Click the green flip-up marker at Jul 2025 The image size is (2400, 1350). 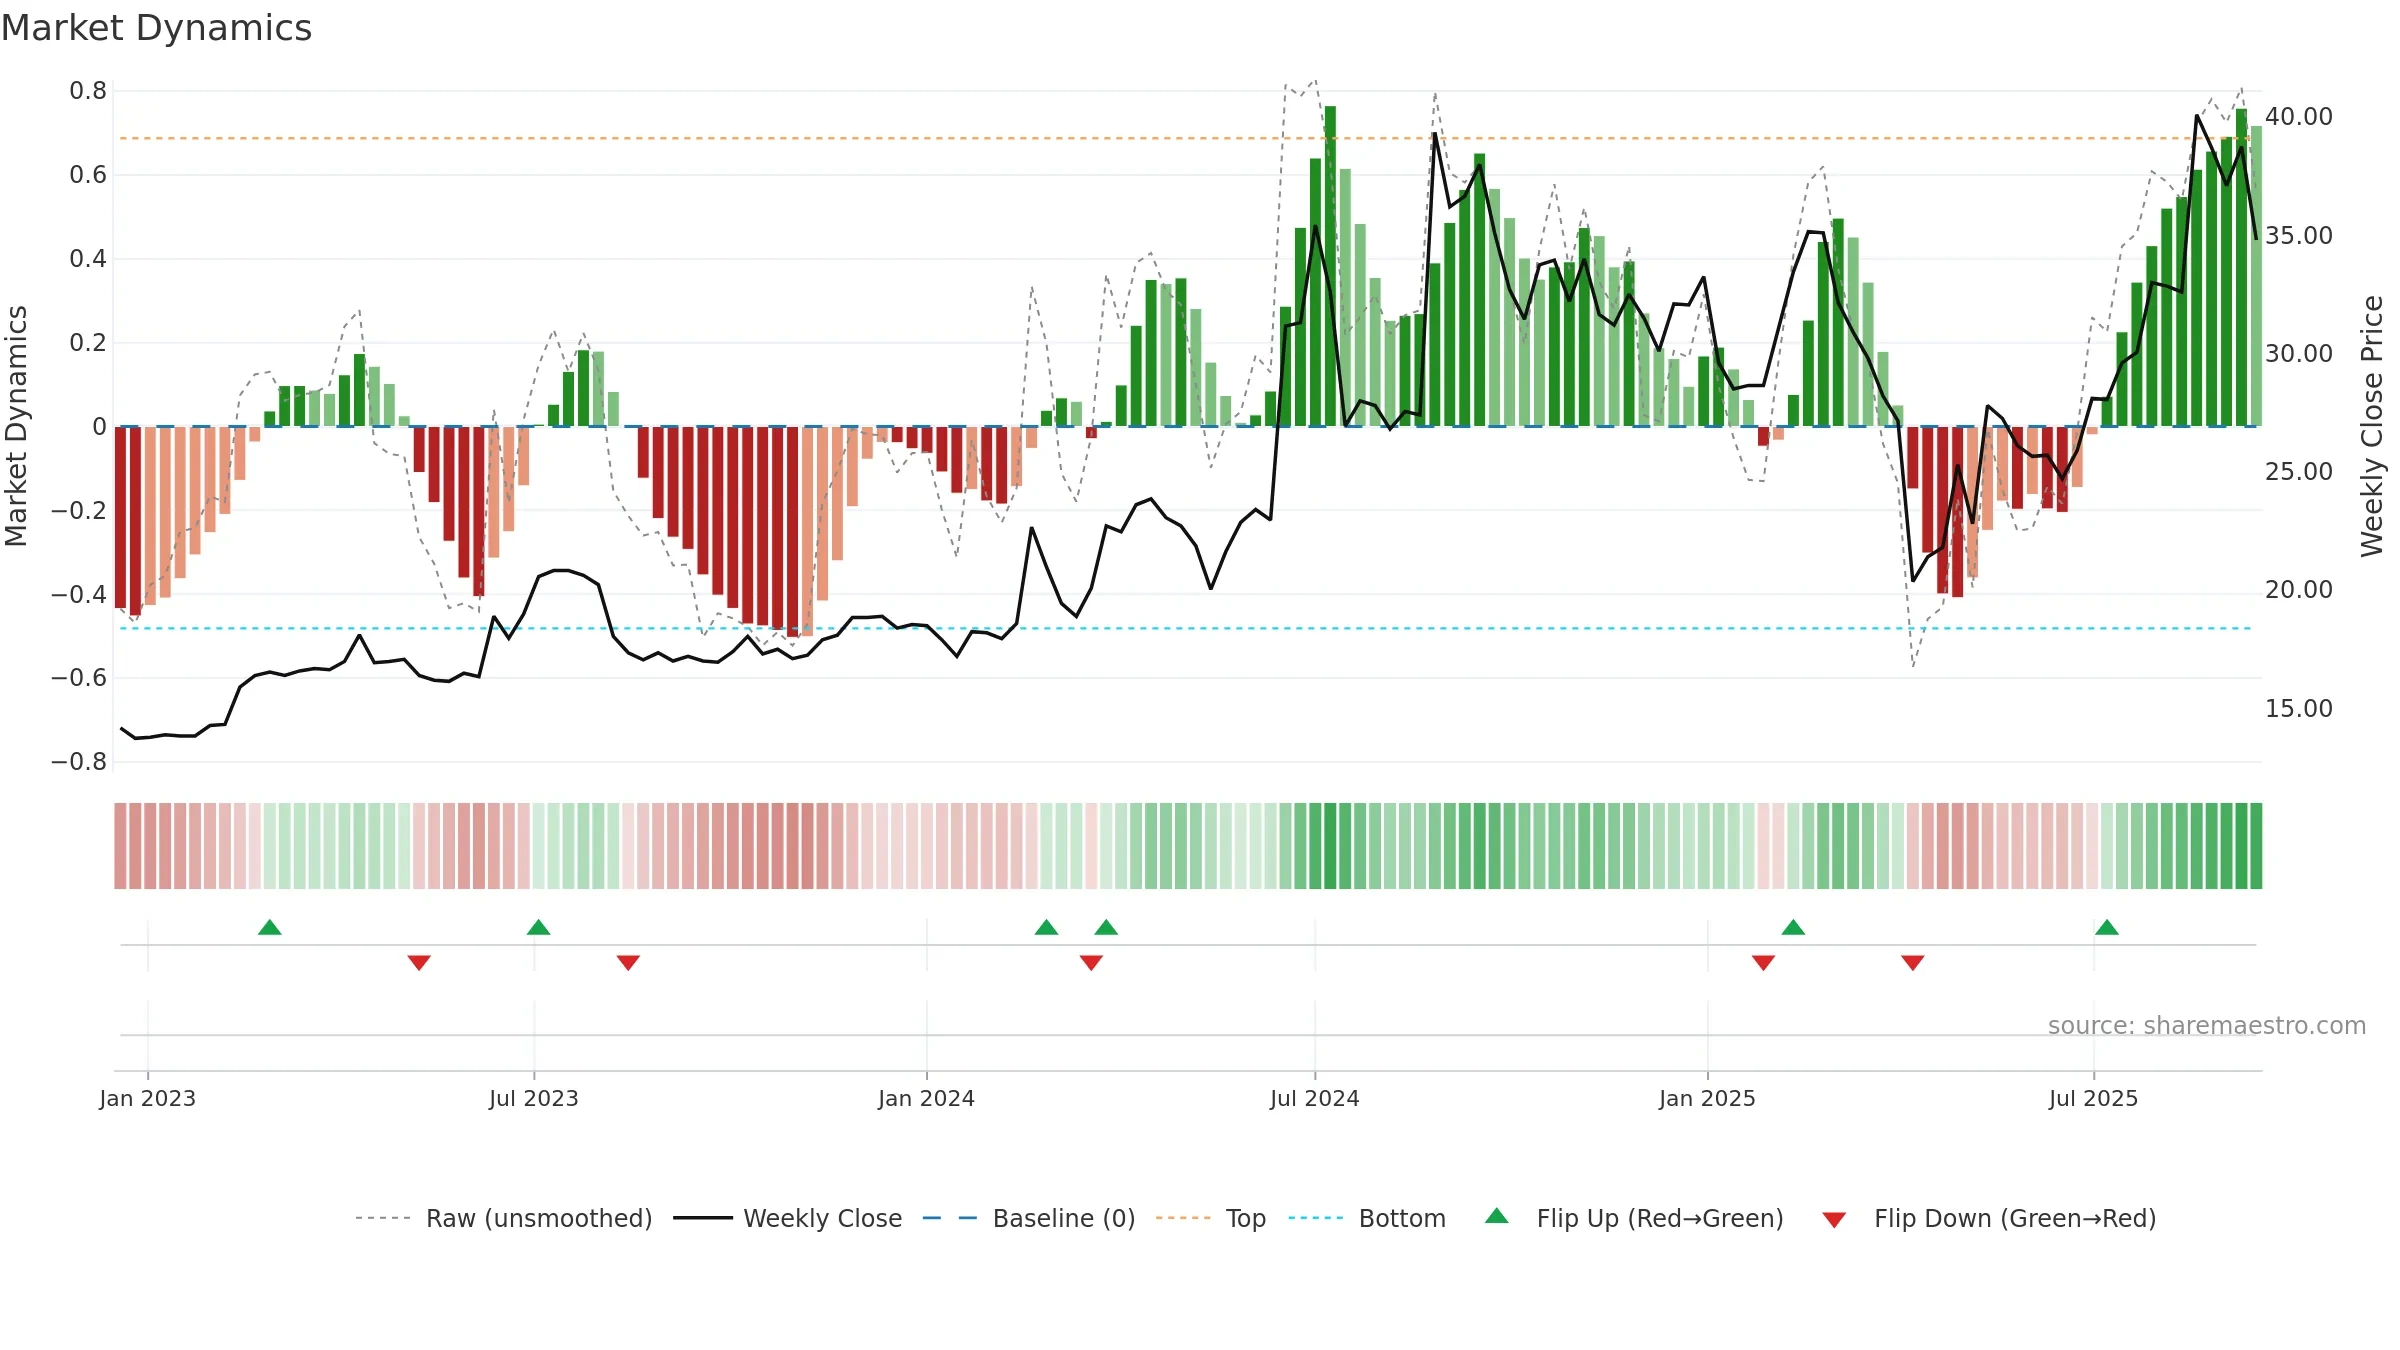coord(2107,927)
